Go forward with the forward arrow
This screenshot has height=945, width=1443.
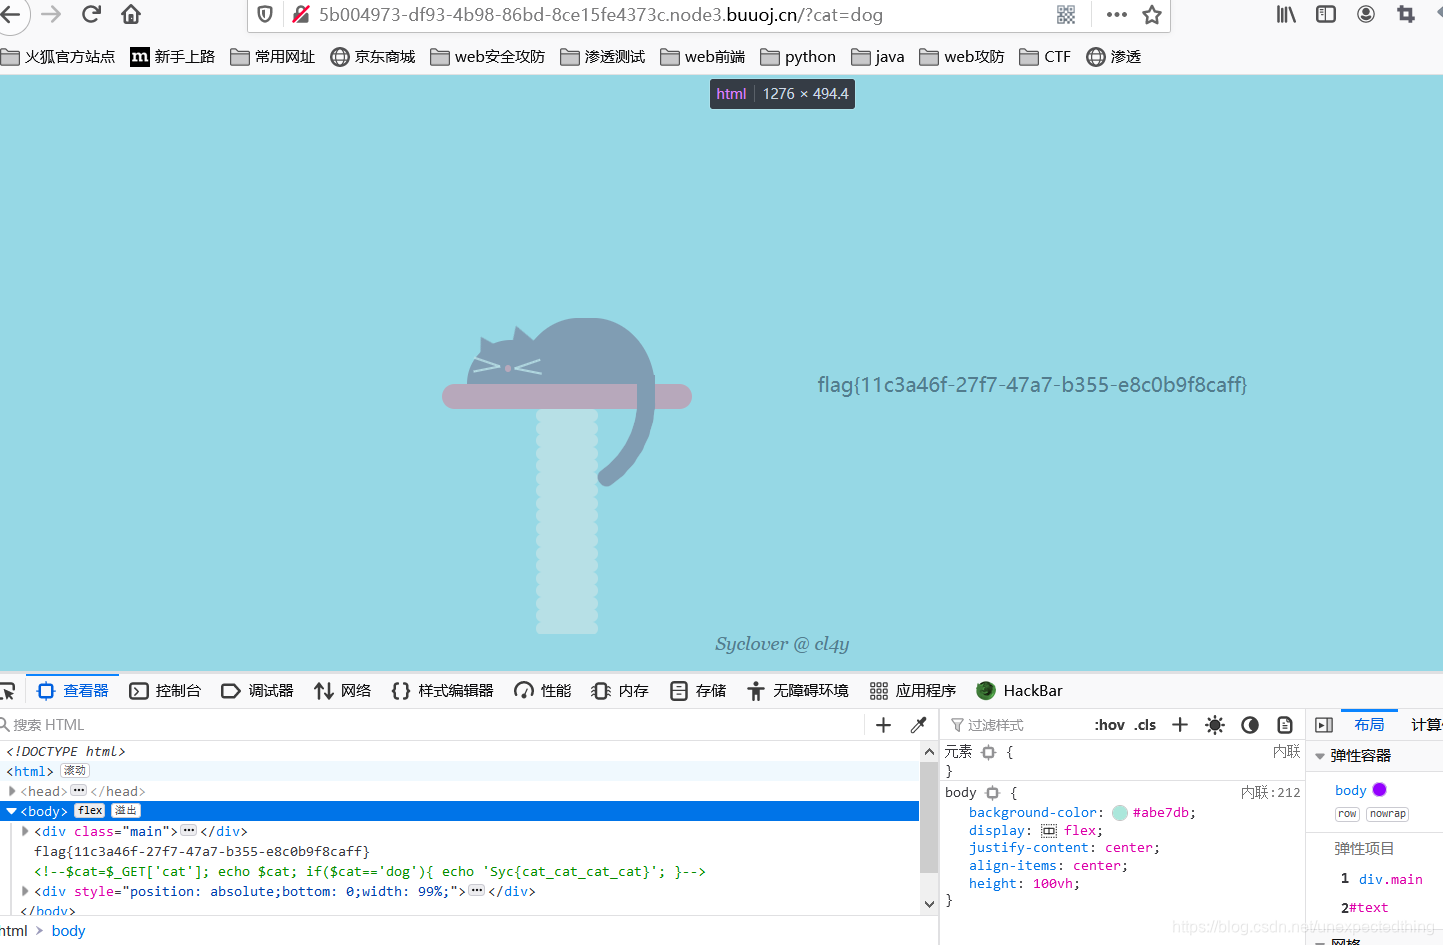51,14
